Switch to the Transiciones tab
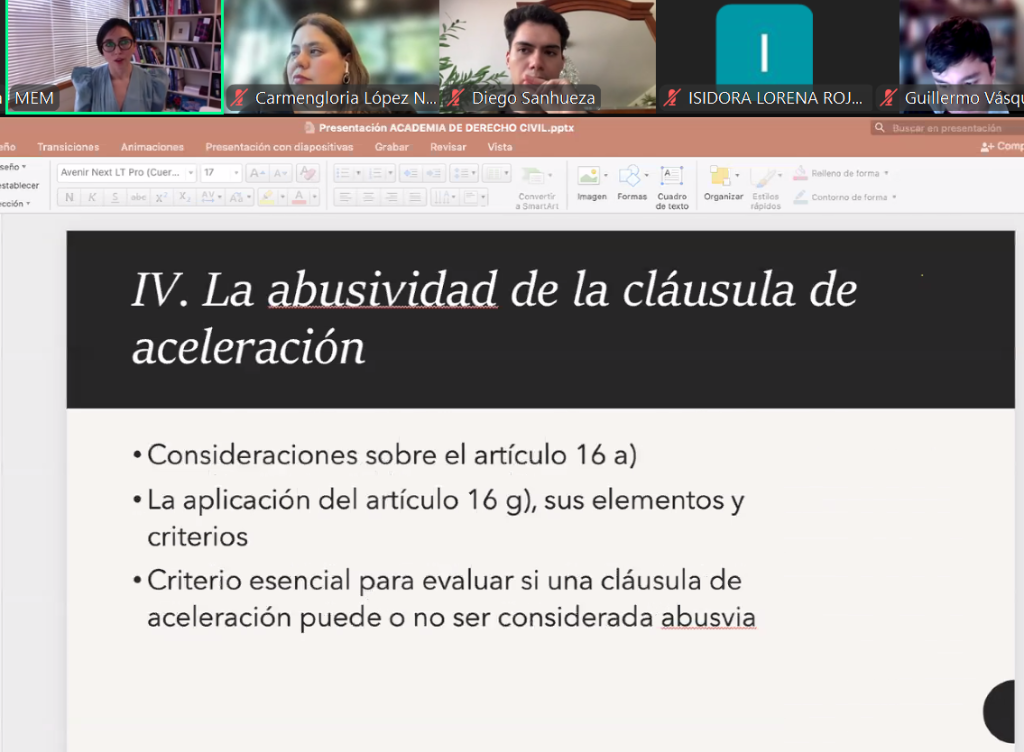This screenshot has width=1024, height=752. point(68,147)
